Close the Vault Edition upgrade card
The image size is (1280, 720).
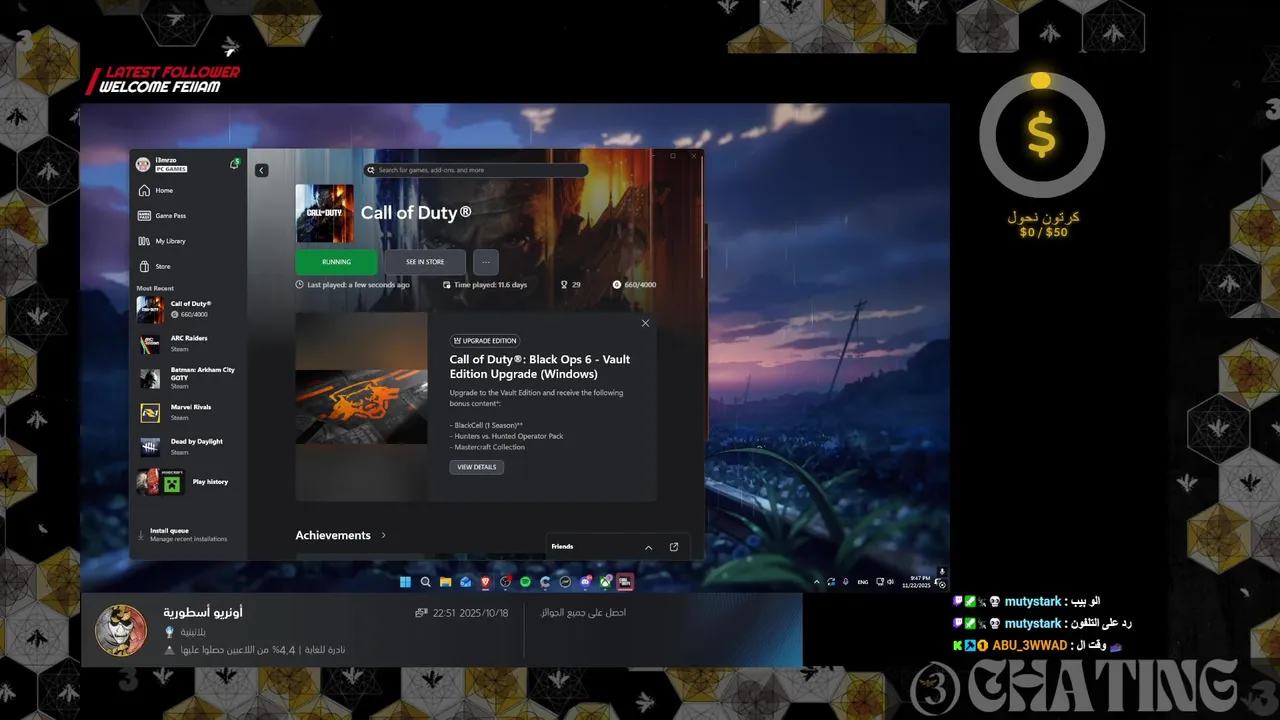tap(645, 323)
